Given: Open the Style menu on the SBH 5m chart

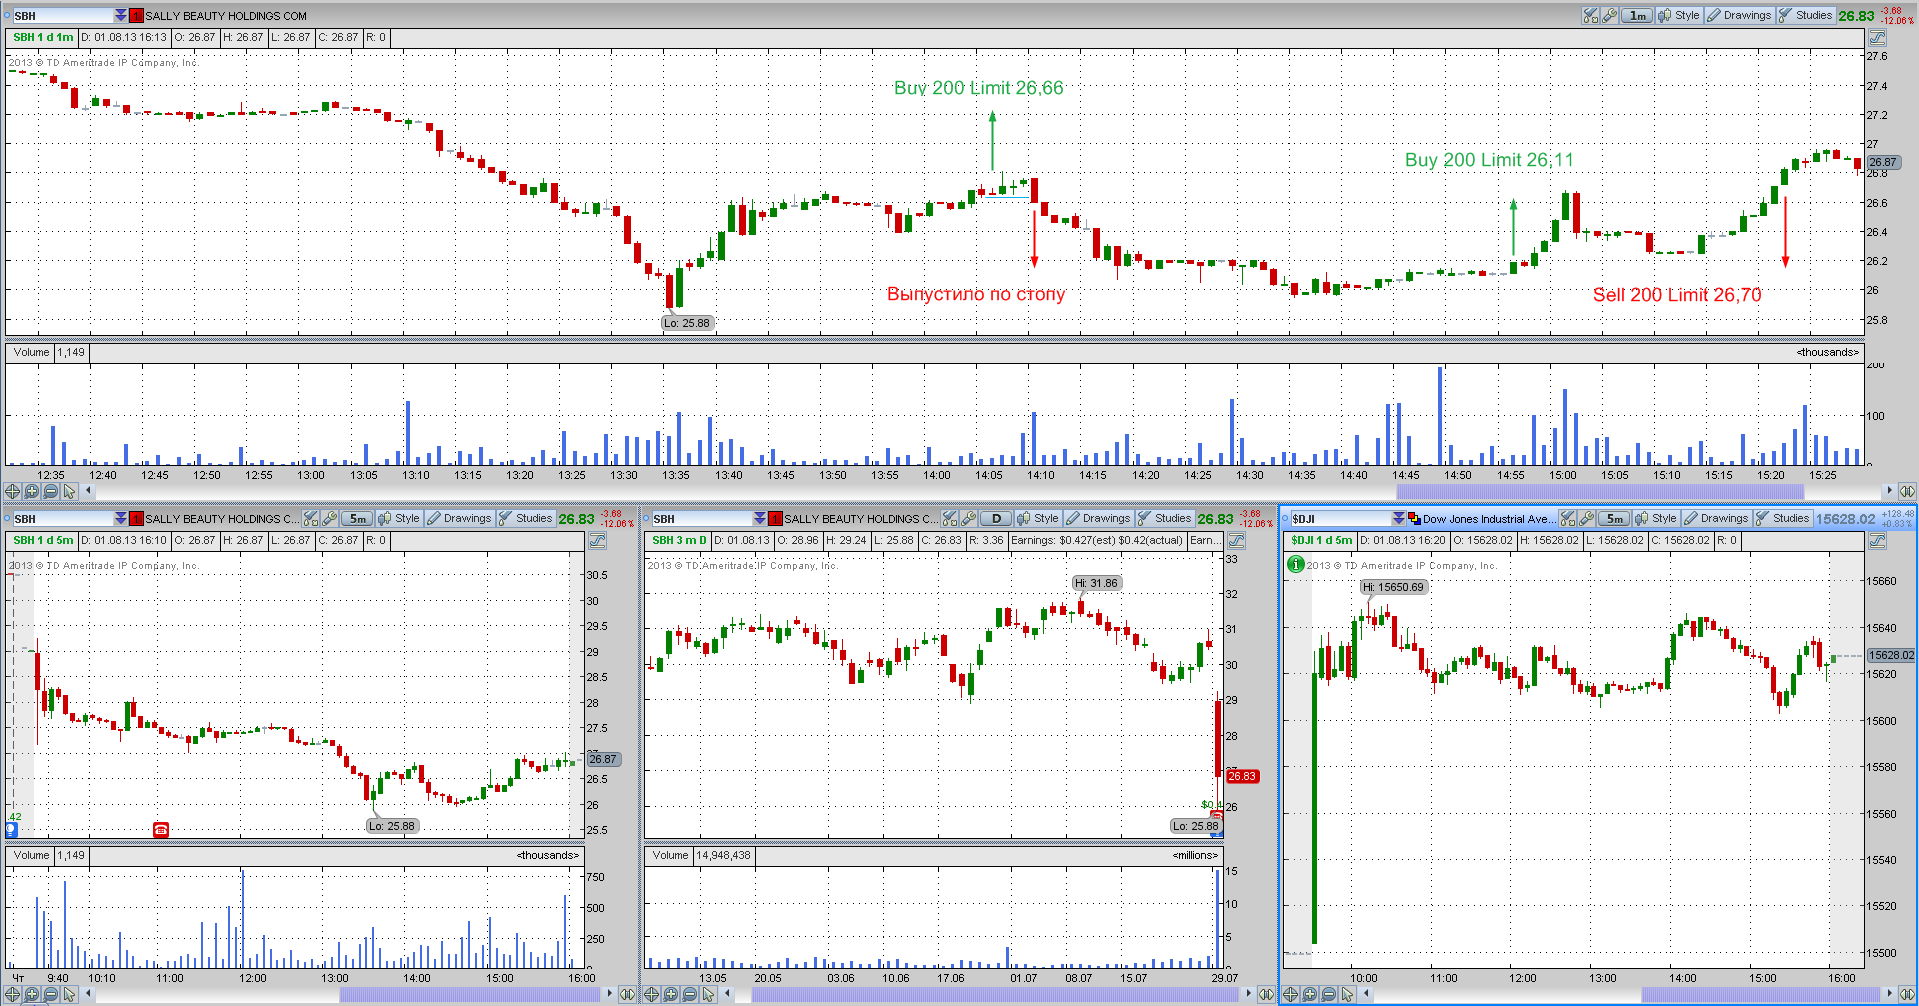Looking at the screenshot, I should pos(399,518).
